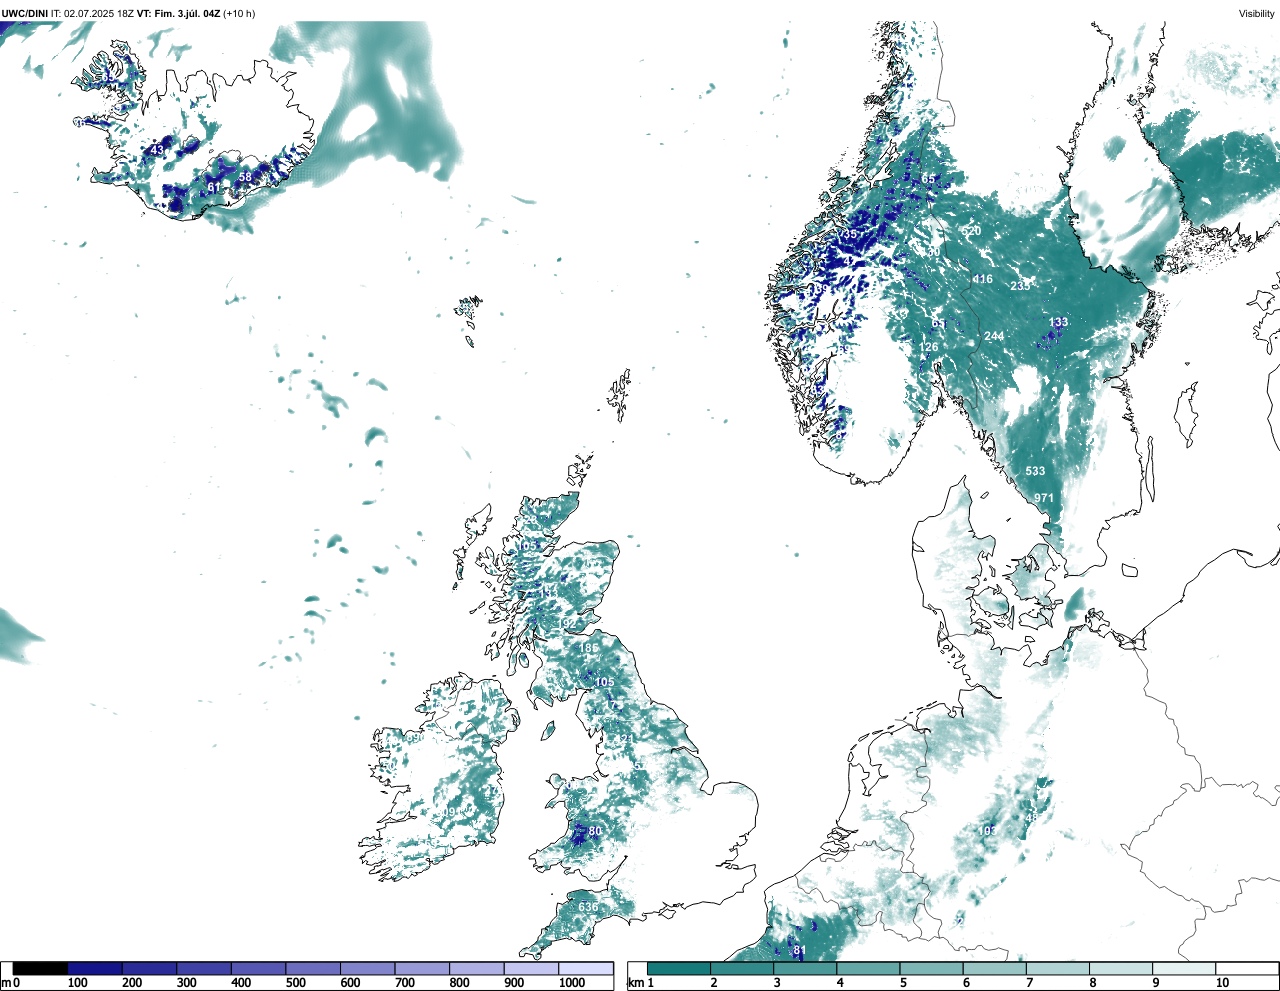Screen dimensions: 1280x991
Task: Click the initial time '02.07.2025 18Z'
Action: (x=99, y=14)
